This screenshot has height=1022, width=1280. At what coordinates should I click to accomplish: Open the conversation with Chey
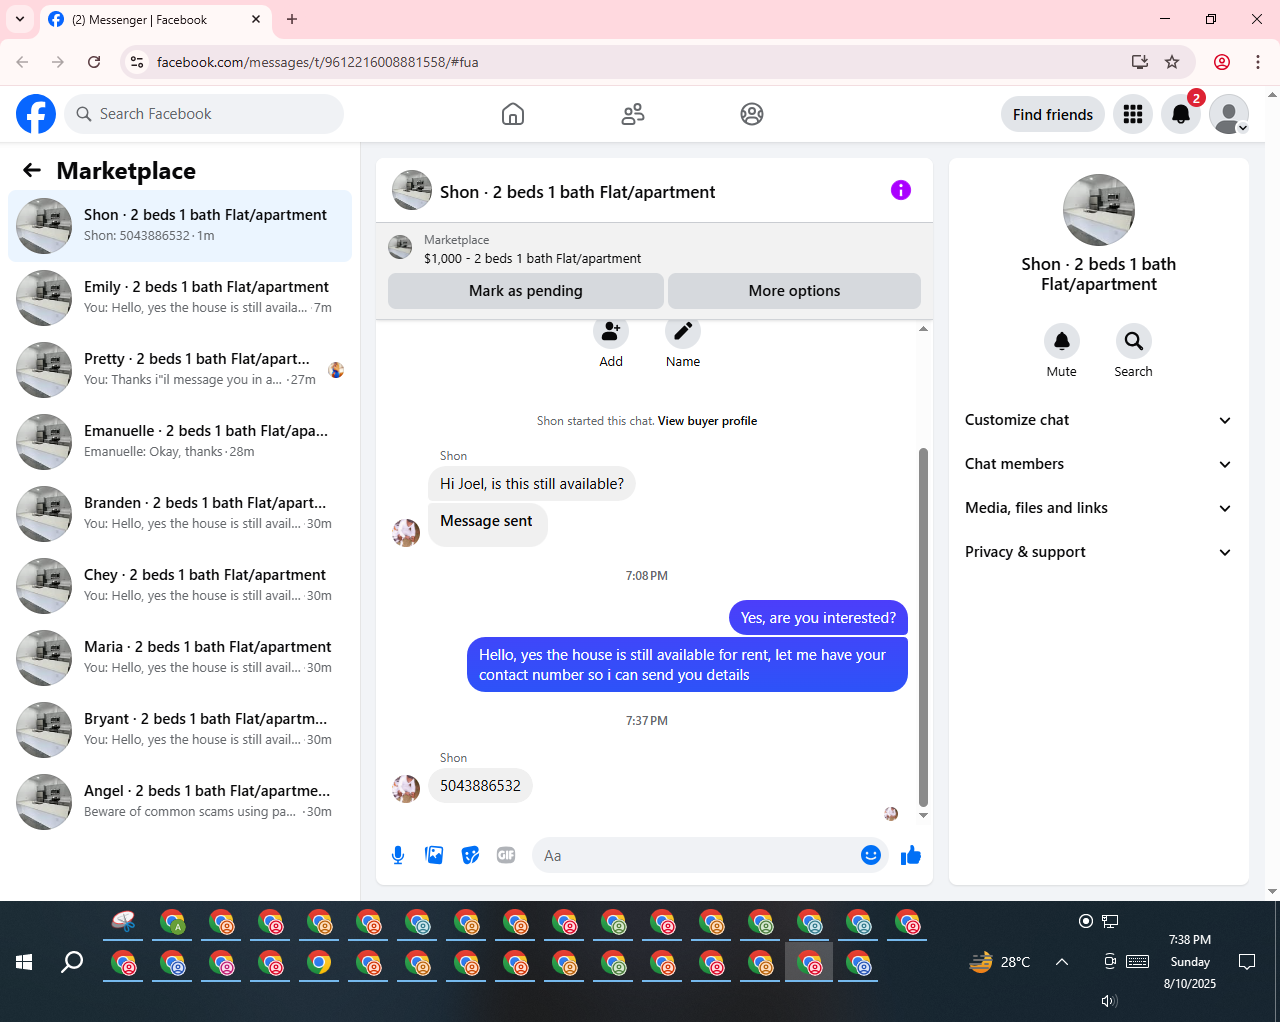[180, 586]
